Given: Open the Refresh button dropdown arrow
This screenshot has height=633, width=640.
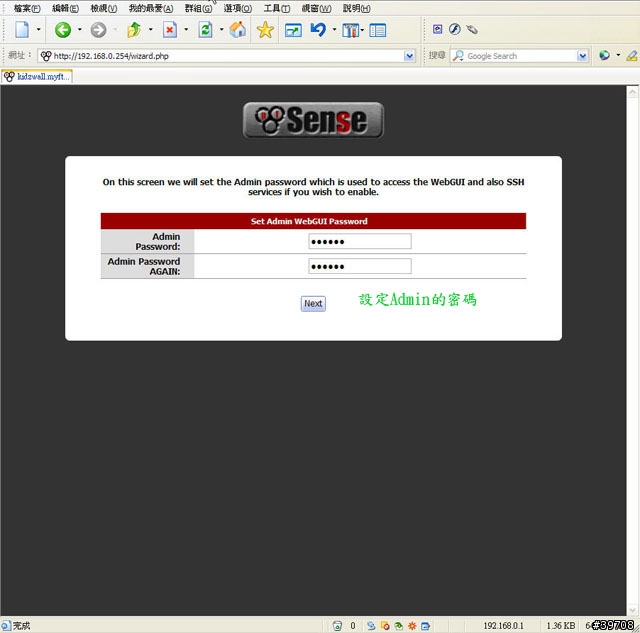Looking at the screenshot, I should (222, 29).
